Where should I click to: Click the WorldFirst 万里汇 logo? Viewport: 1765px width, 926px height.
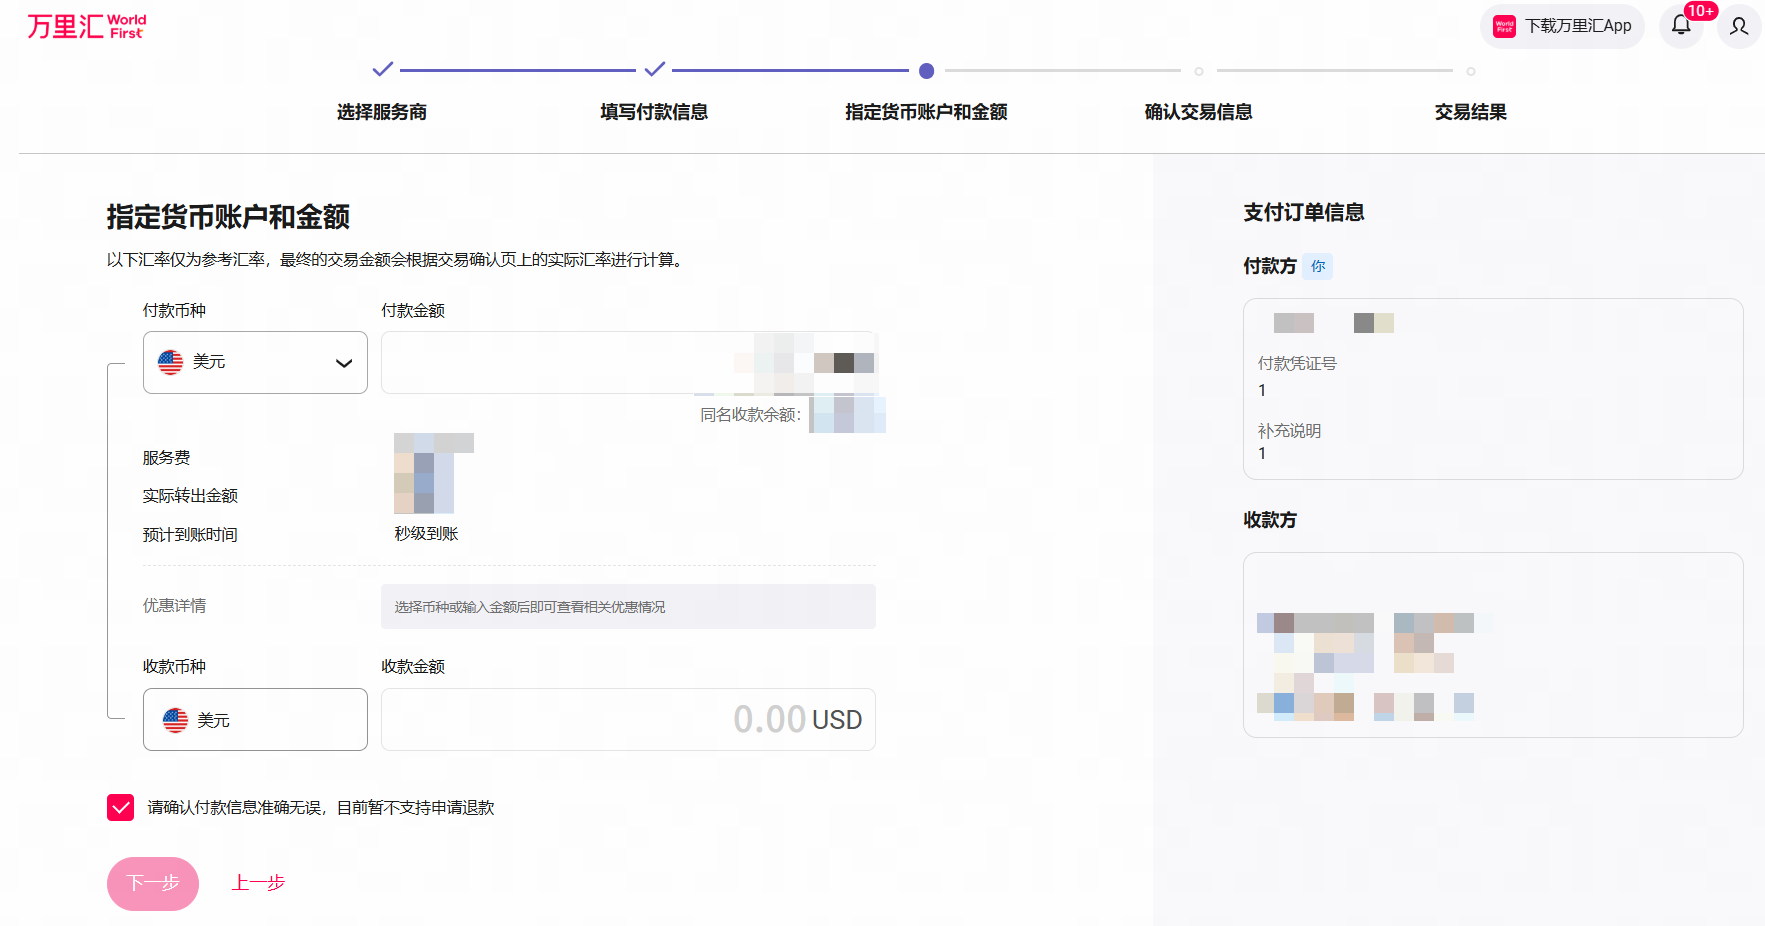[86, 26]
